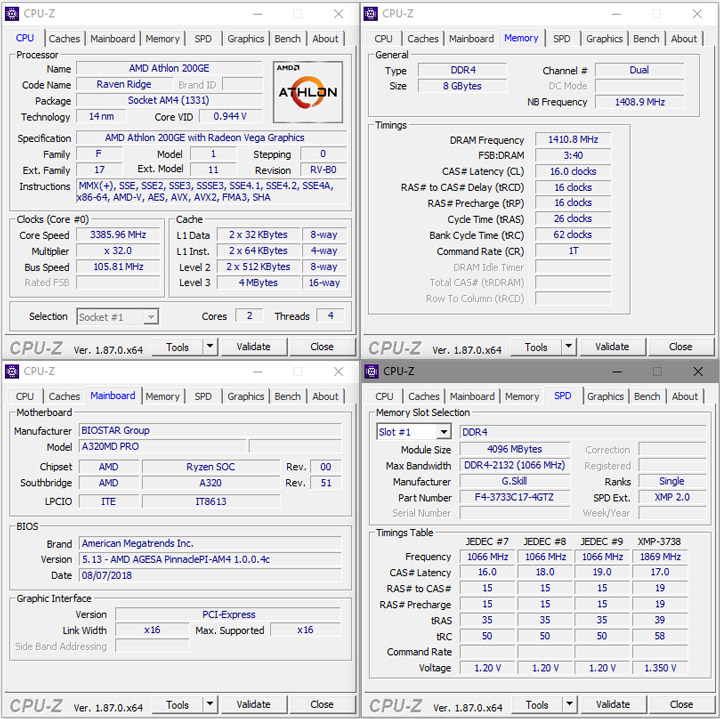Minimize the SPD CPU-Z window
The image size is (720, 719).
tap(617, 371)
